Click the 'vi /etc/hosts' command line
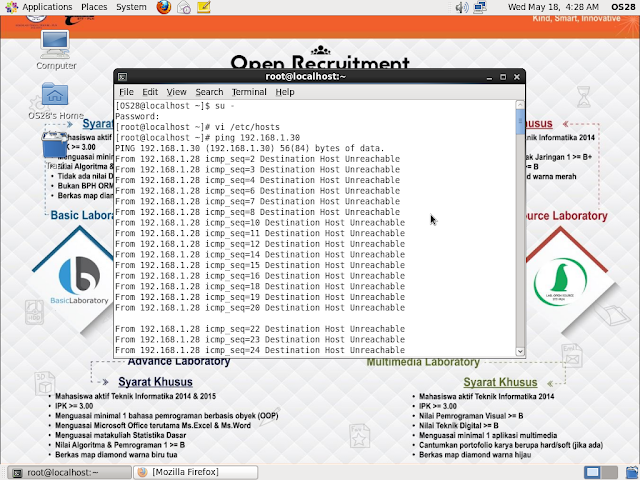Screen dimensions: 640x480 [x=198, y=127]
